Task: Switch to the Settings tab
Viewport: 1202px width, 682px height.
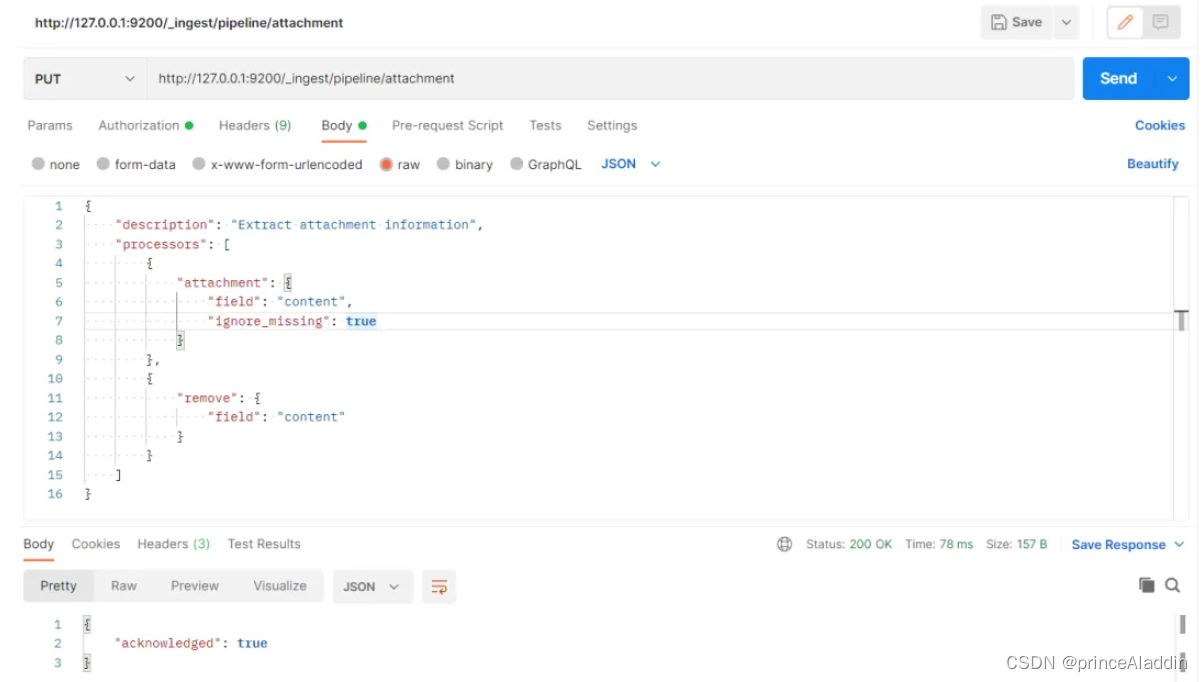Action: click(x=612, y=125)
